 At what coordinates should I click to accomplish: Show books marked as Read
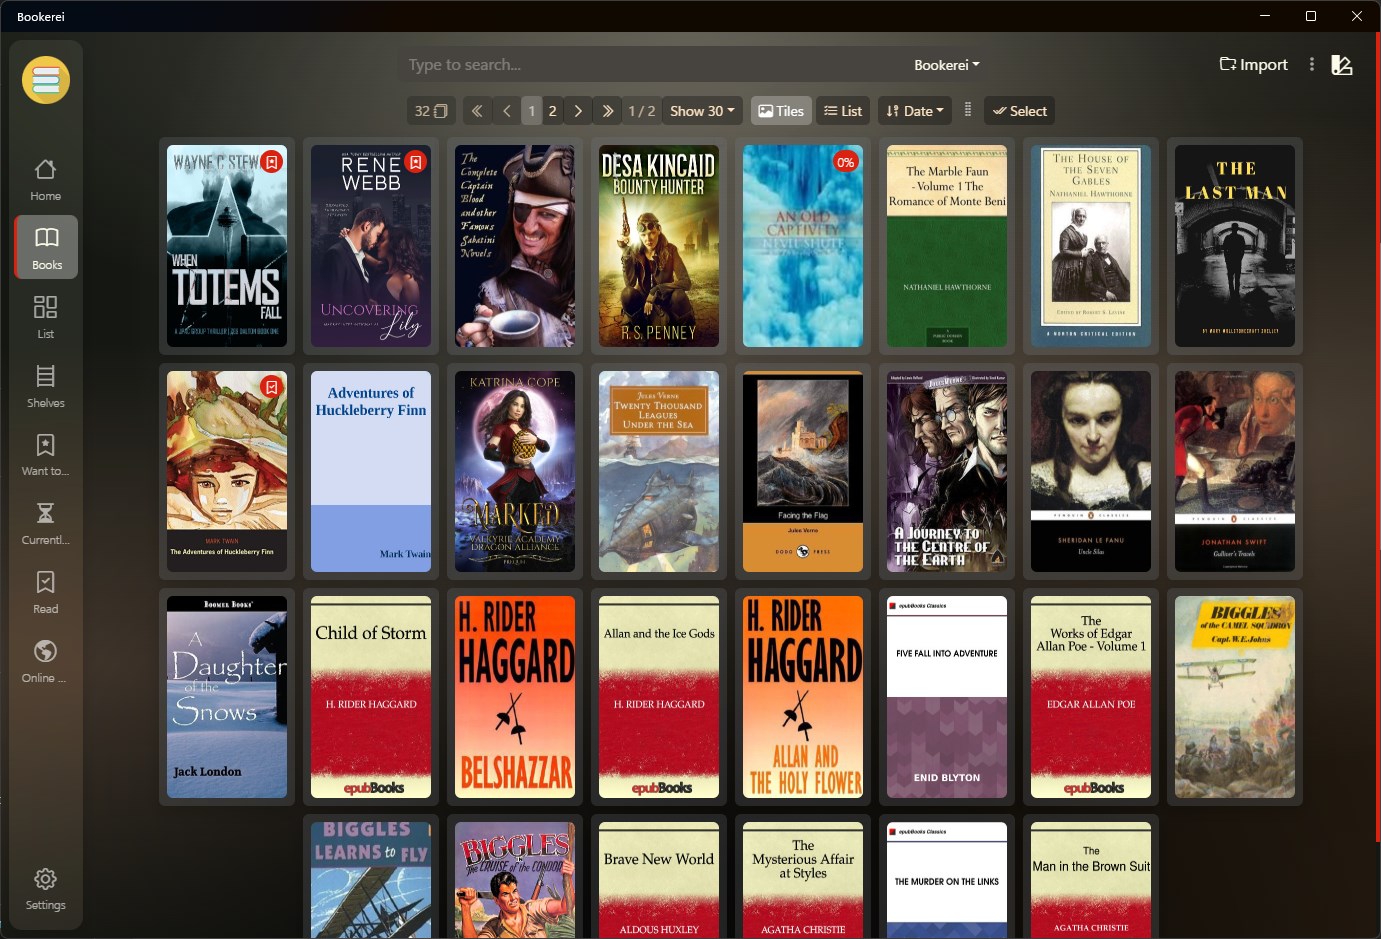pos(46,591)
